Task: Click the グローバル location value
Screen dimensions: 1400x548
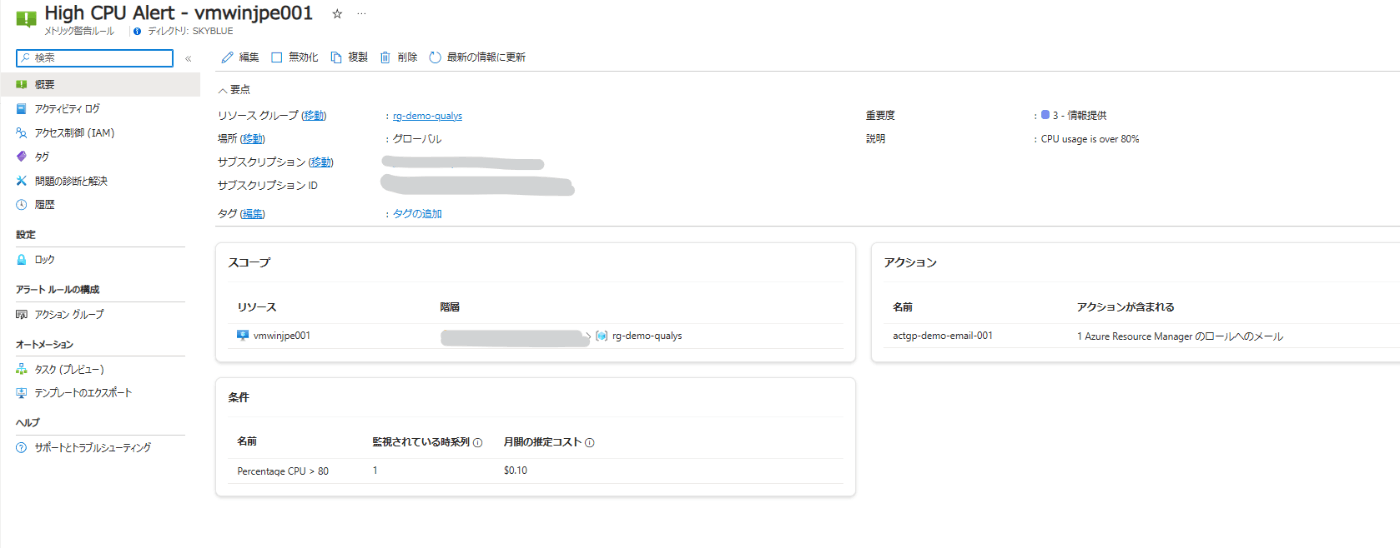Action: point(417,139)
